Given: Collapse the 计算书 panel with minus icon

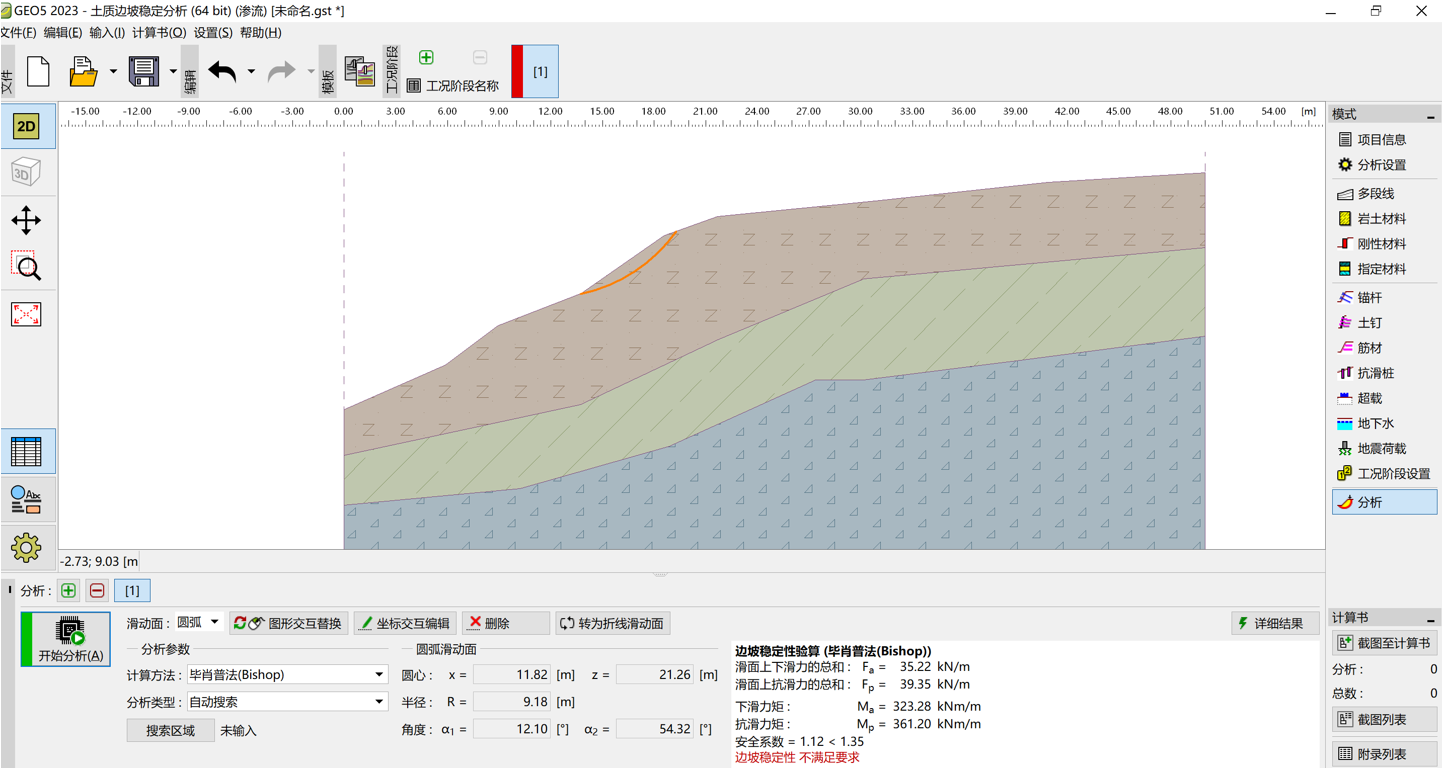Looking at the screenshot, I should (x=1430, y=619).
